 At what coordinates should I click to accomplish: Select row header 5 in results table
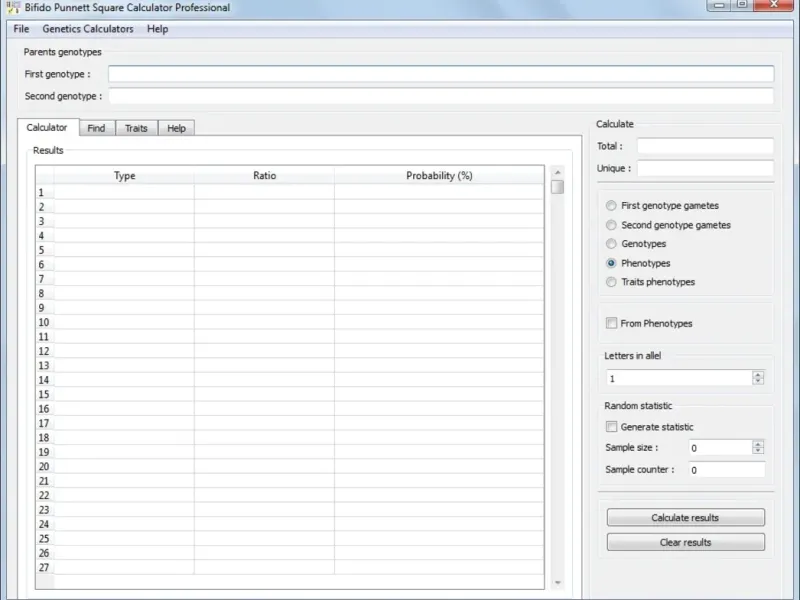(44, 250)
